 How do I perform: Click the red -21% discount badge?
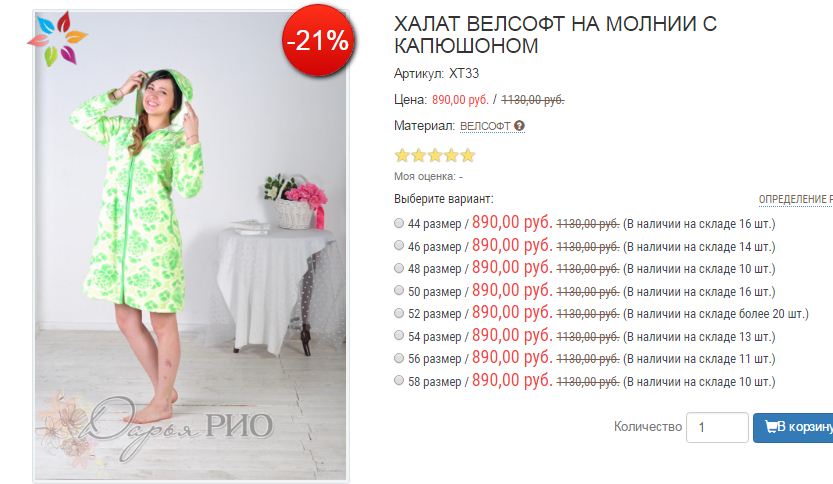[318, 40]
